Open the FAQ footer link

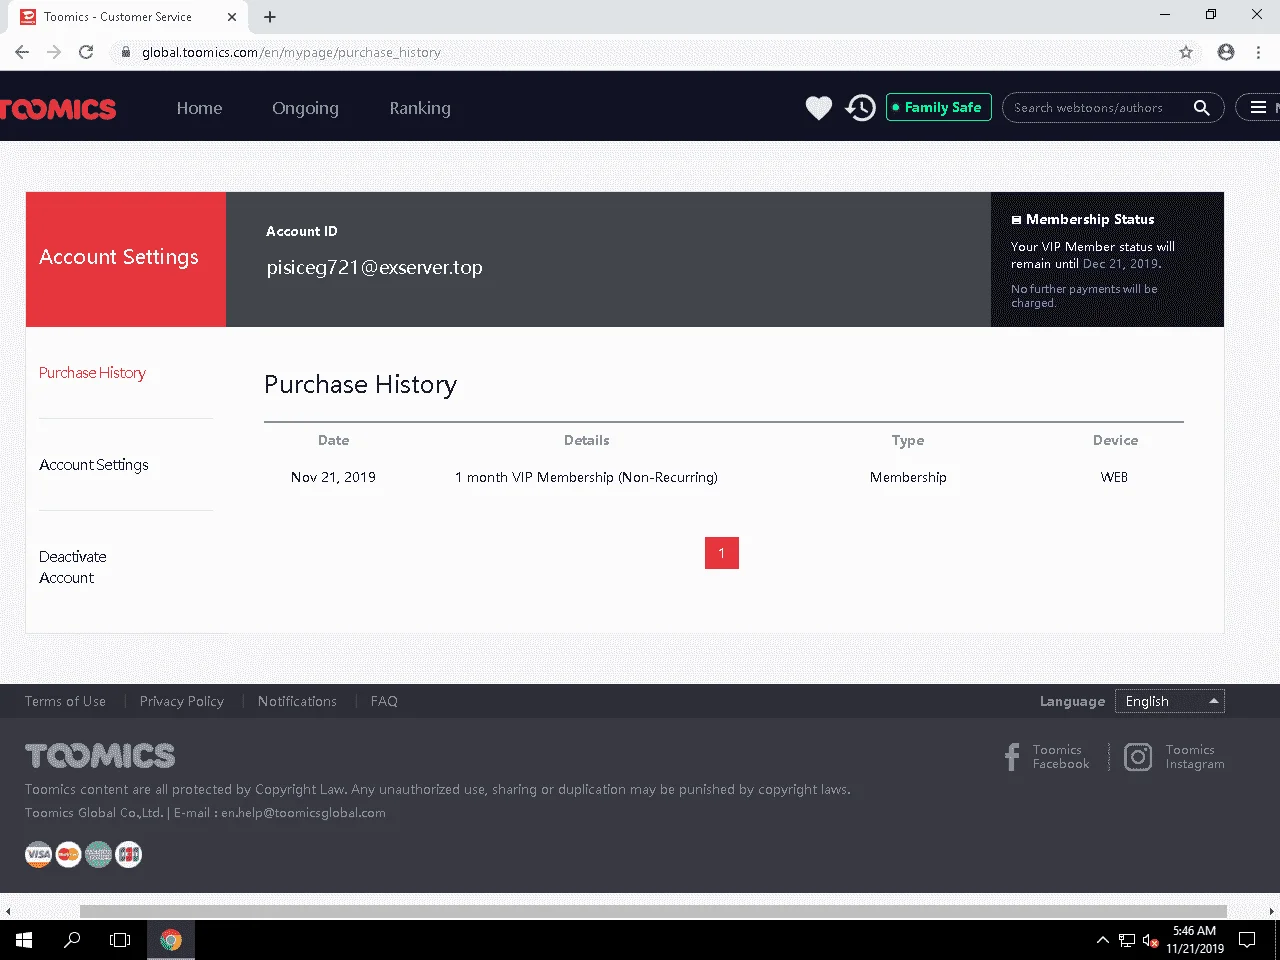[384, 701]
